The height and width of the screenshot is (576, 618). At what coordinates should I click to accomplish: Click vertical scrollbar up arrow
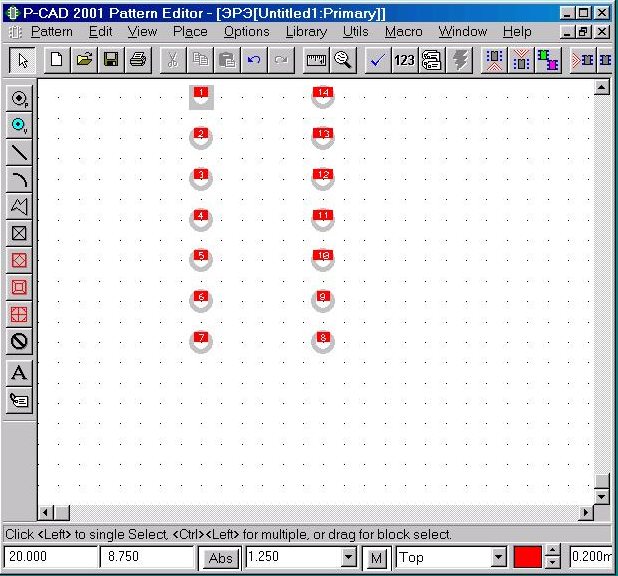tap(601, 87)
